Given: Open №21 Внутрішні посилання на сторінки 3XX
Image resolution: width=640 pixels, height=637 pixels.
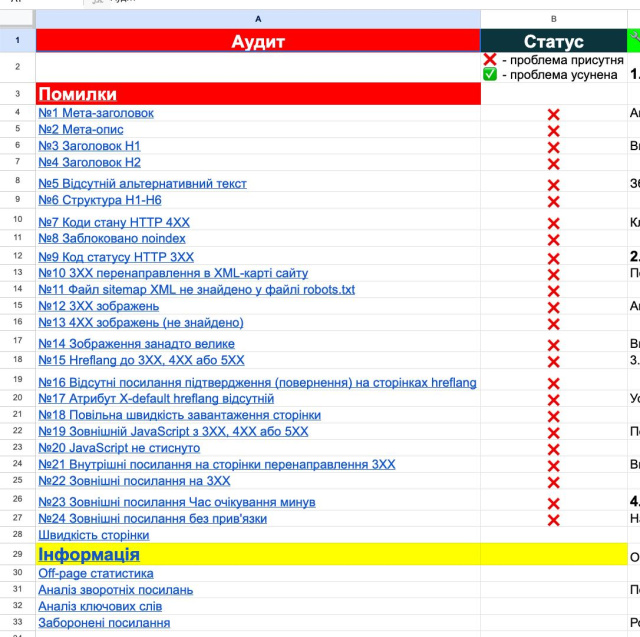Looking at the screenshot, I should tap(217, 464).
